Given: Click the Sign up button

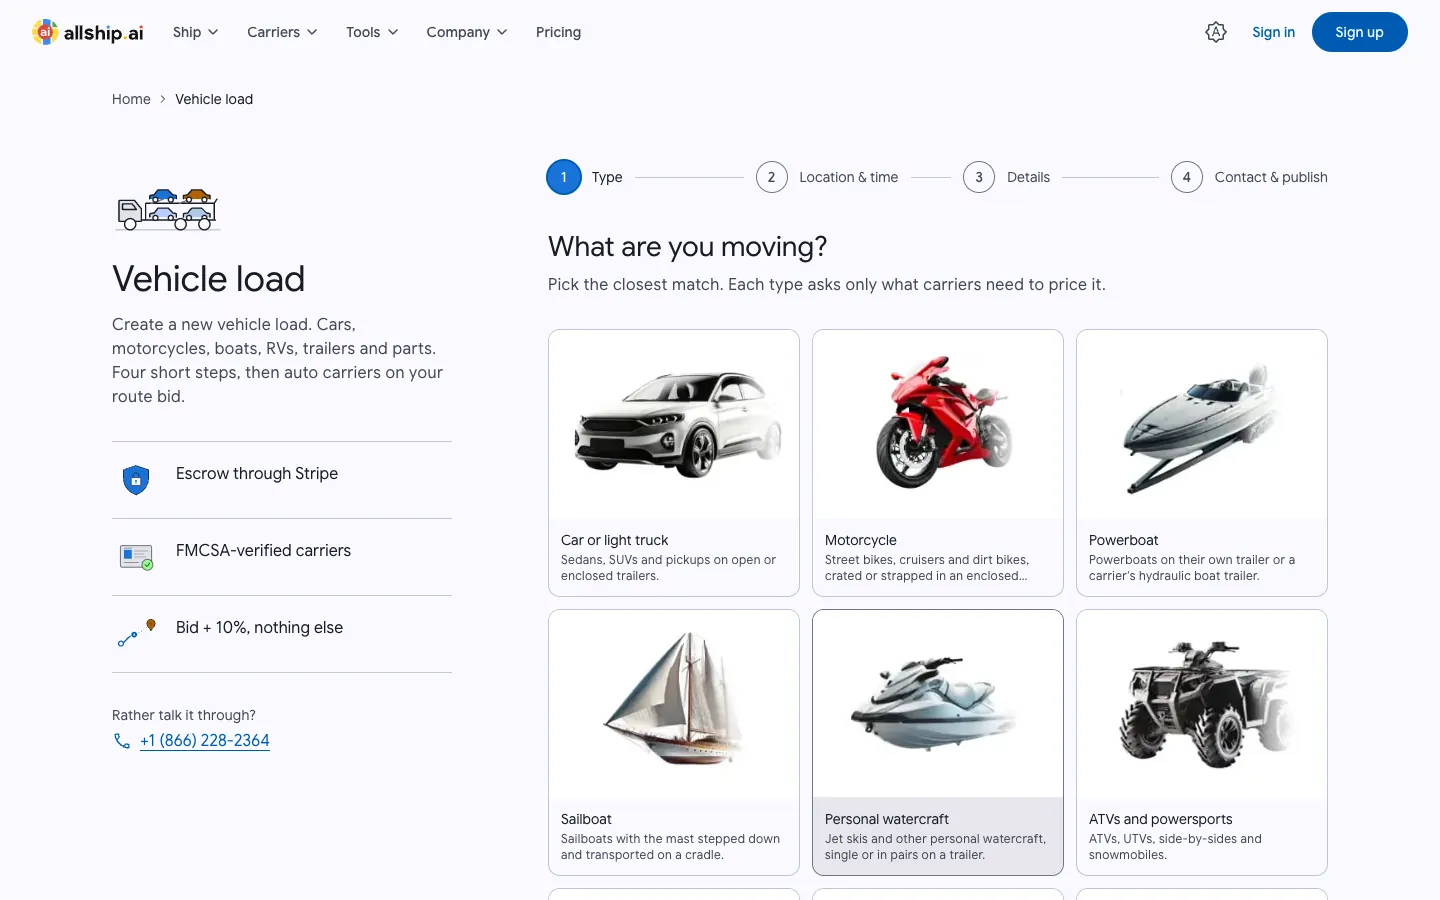Looking at the screenshot, I should [1359, 32].
